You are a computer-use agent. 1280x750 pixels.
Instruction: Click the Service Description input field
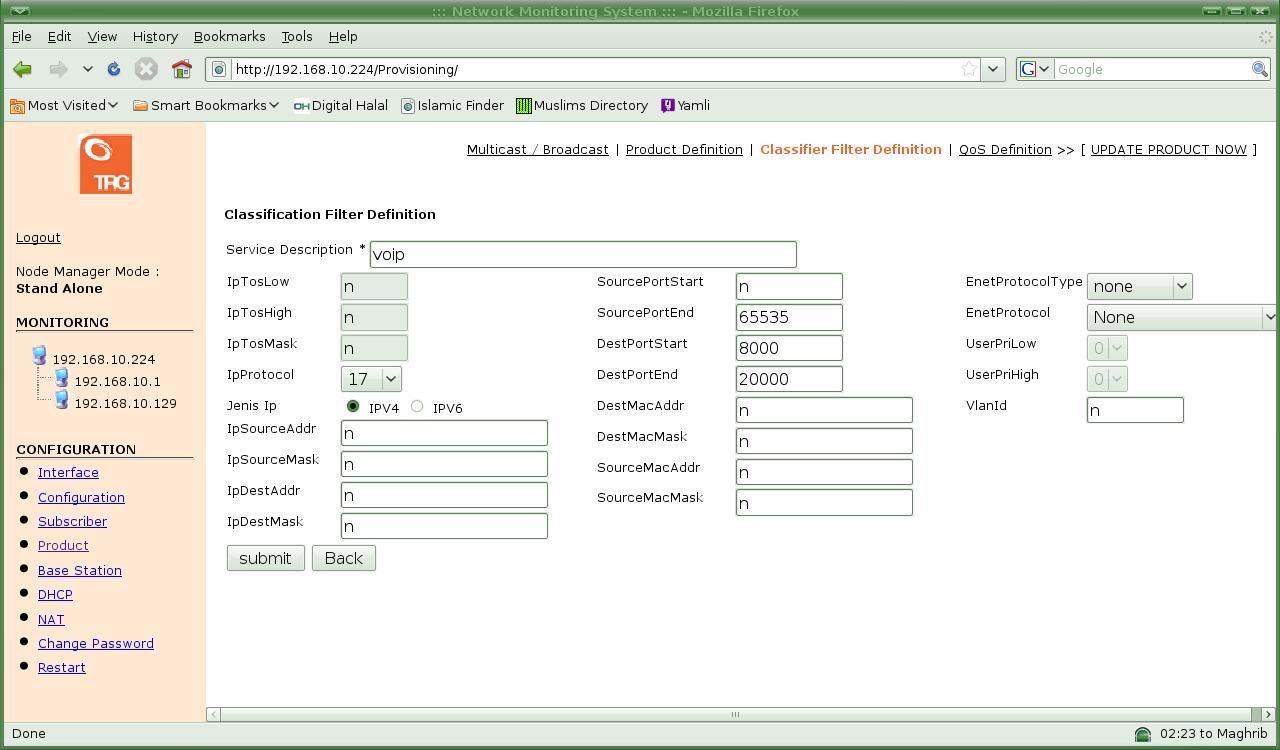[x=582, y=254]
